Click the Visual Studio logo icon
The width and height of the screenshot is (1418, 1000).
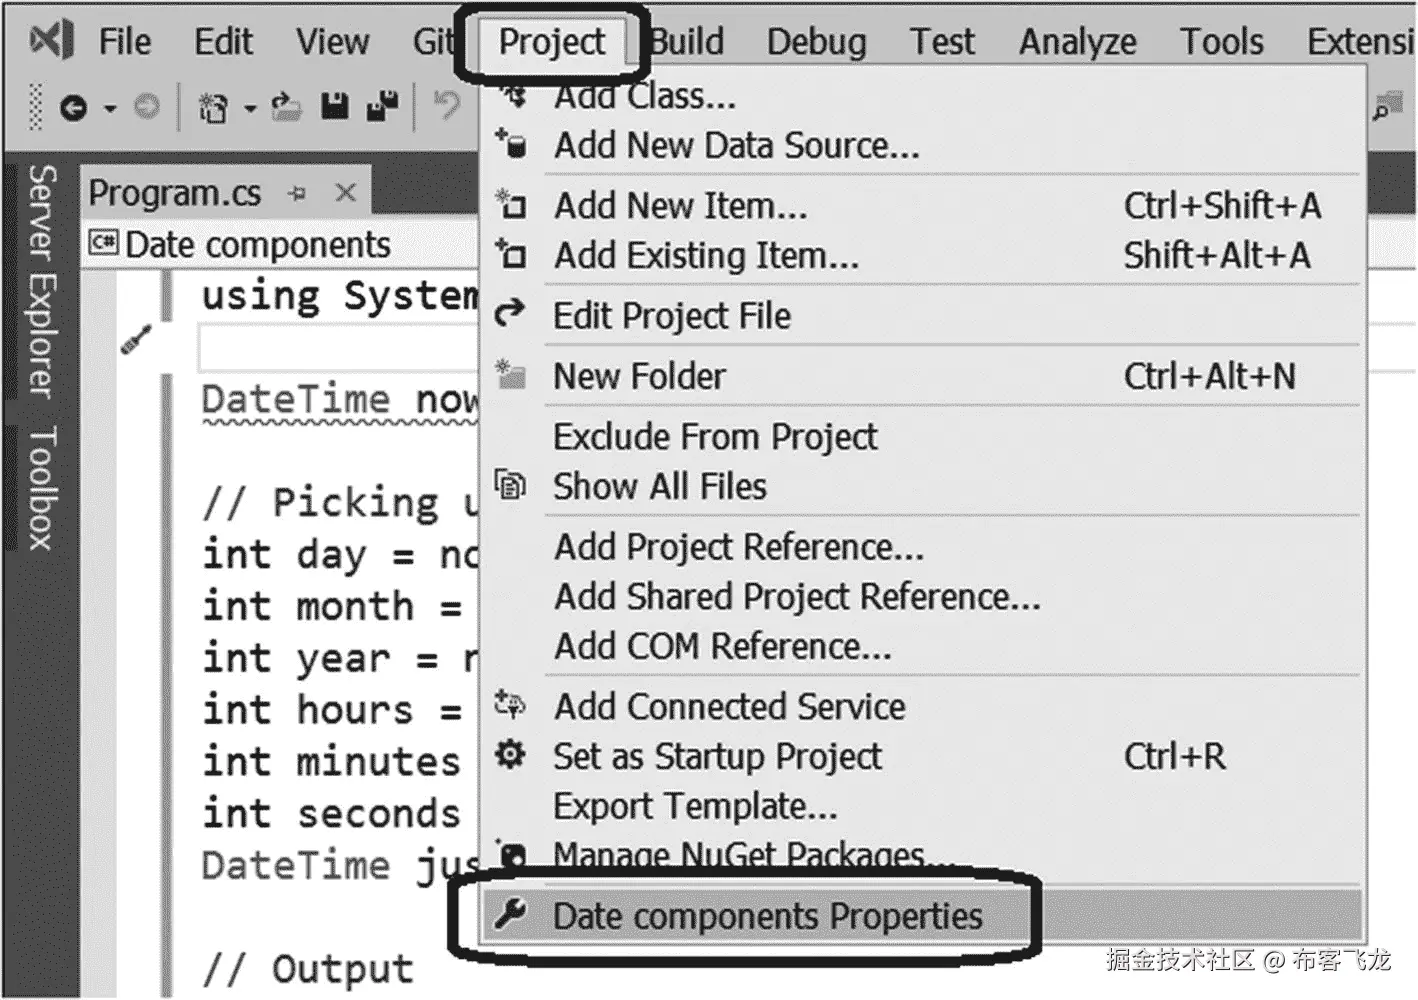click(51, 41)
